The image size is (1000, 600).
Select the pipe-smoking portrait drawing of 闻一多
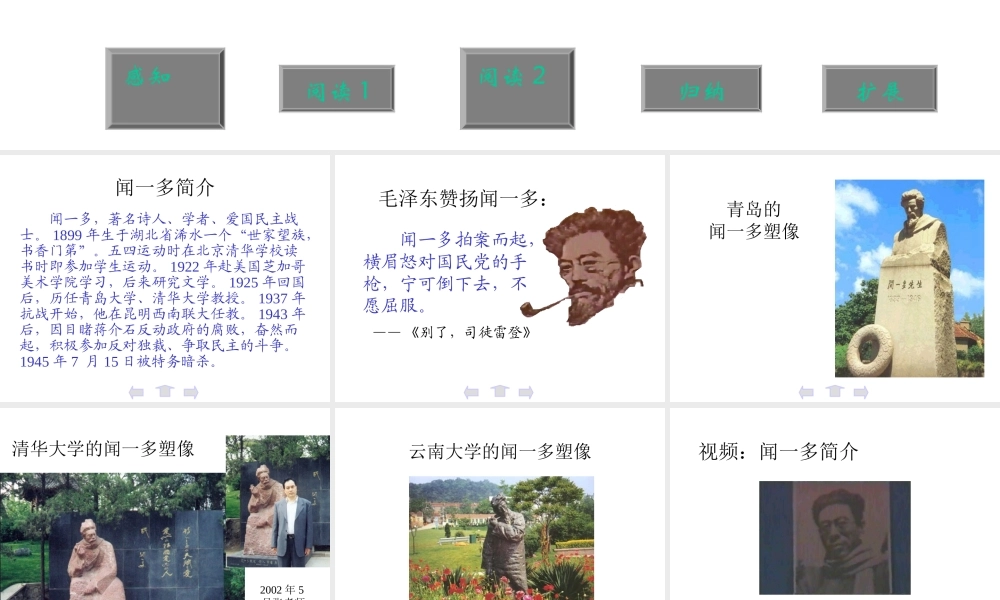[x=584, y=267]
